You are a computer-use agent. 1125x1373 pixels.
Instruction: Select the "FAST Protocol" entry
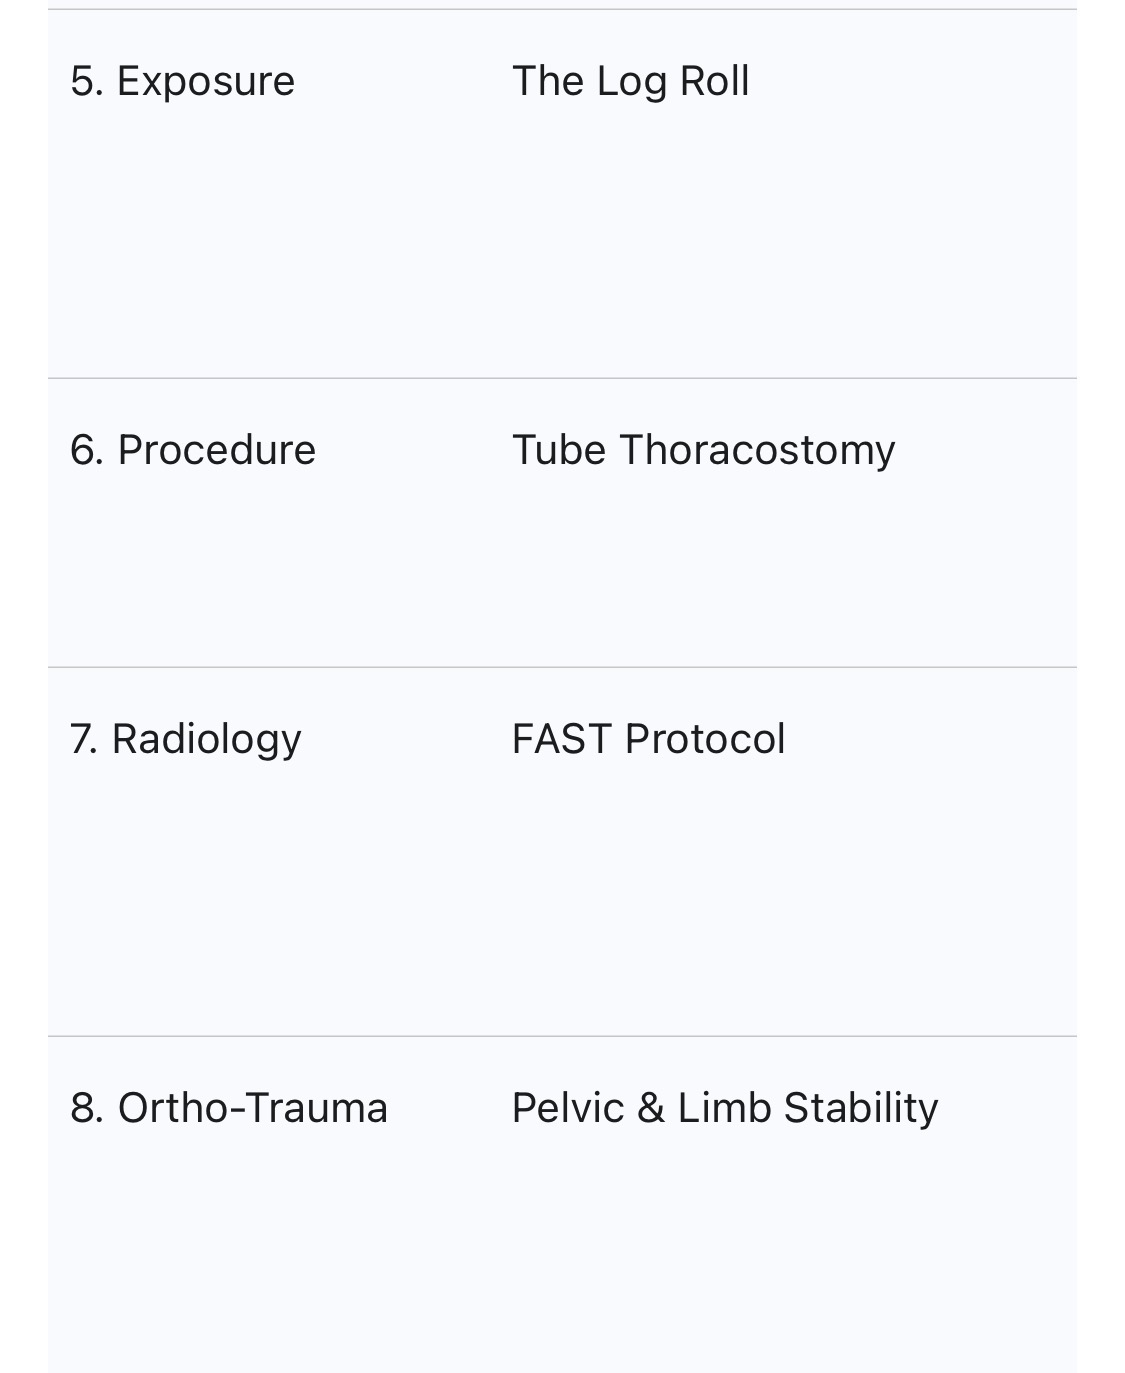(x=648, y=739)
